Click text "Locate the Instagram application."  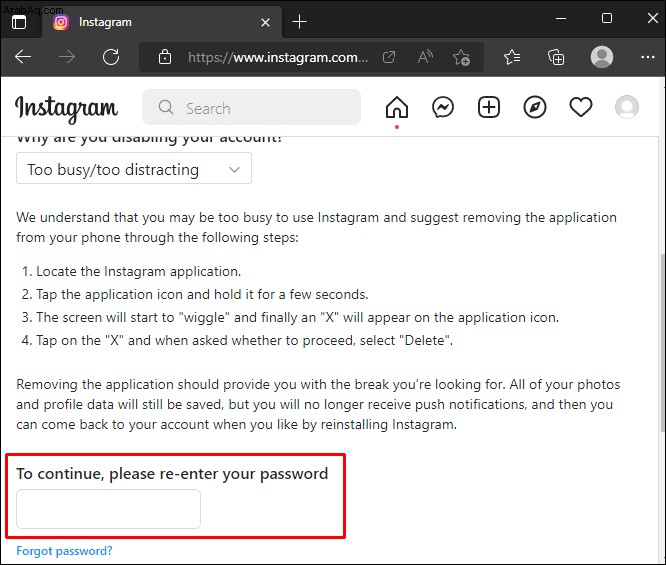pos(138,271)
